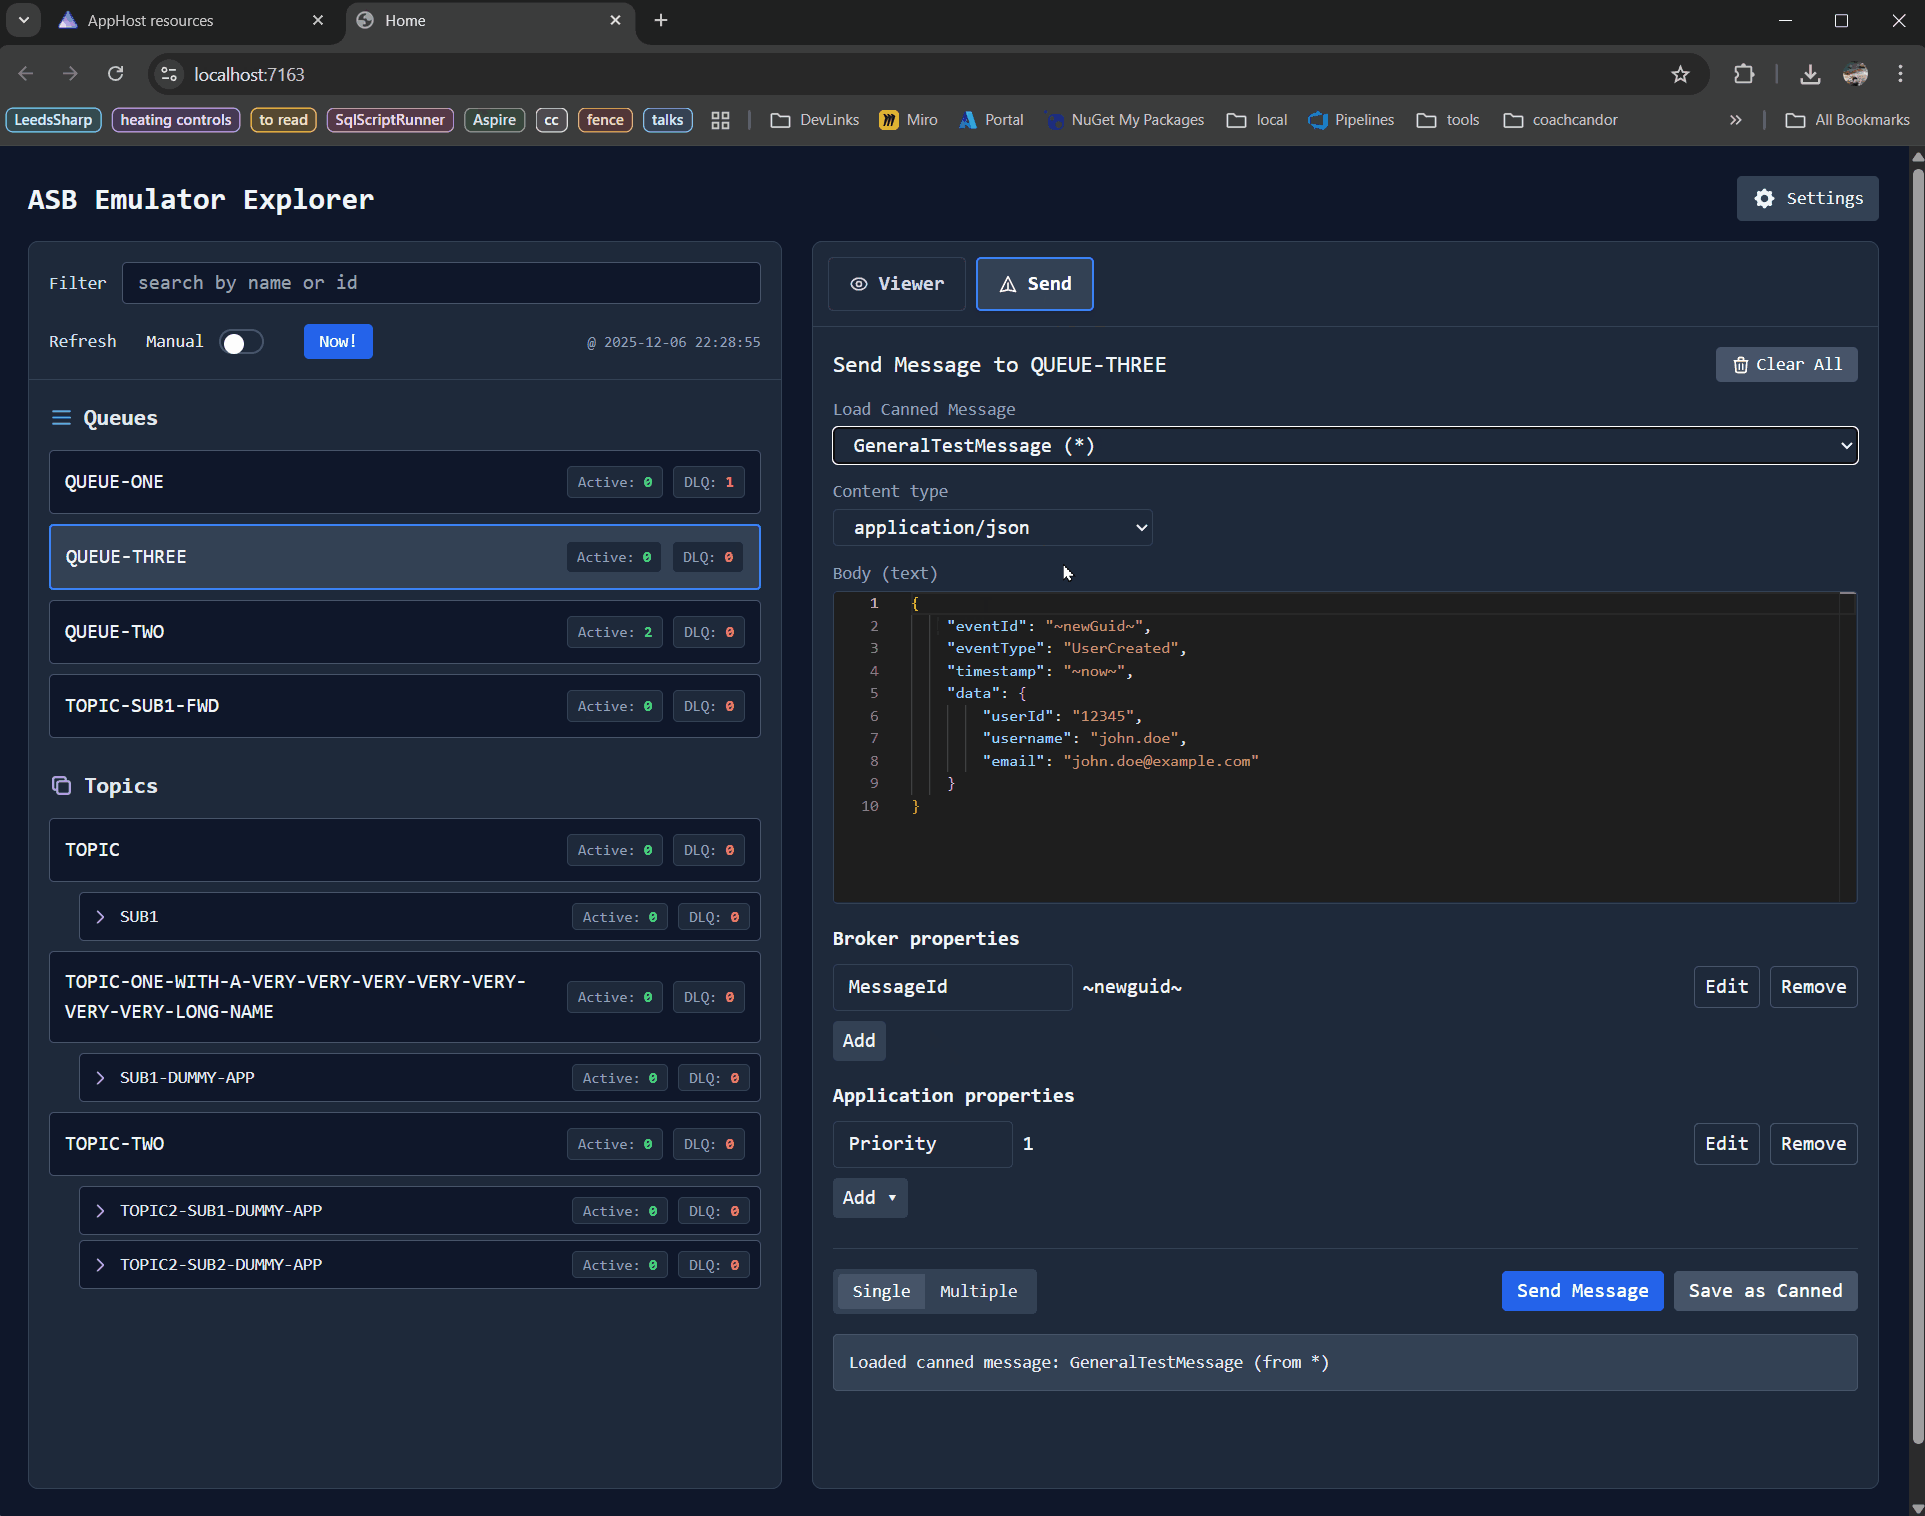This screenshot has width=1925, height=1516.
Task: Select the Viewer tab eye icon
Action: (858, 284)
